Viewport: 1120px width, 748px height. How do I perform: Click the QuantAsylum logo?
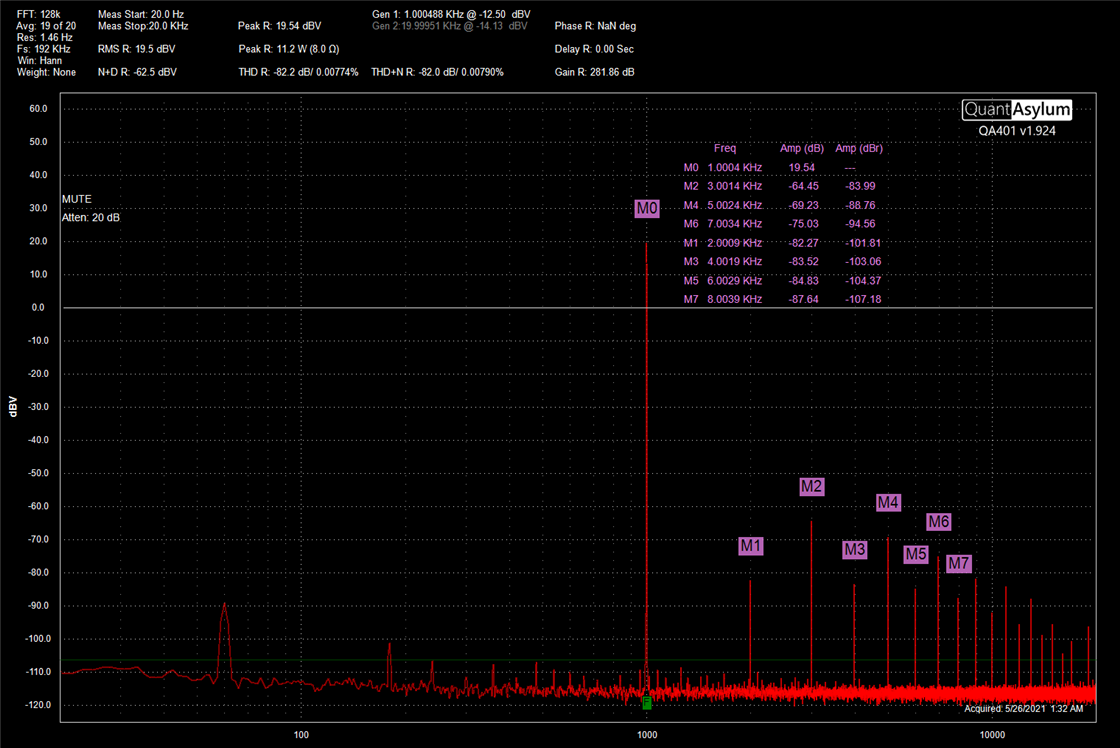point(1016,109)
